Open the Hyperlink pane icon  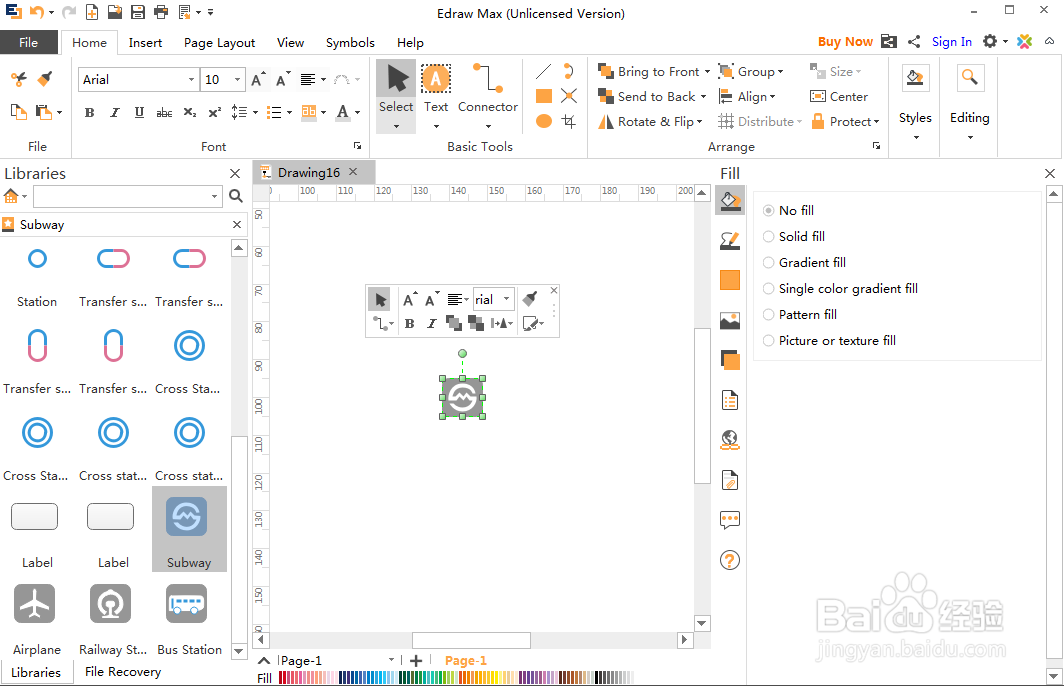pos(730,440)
